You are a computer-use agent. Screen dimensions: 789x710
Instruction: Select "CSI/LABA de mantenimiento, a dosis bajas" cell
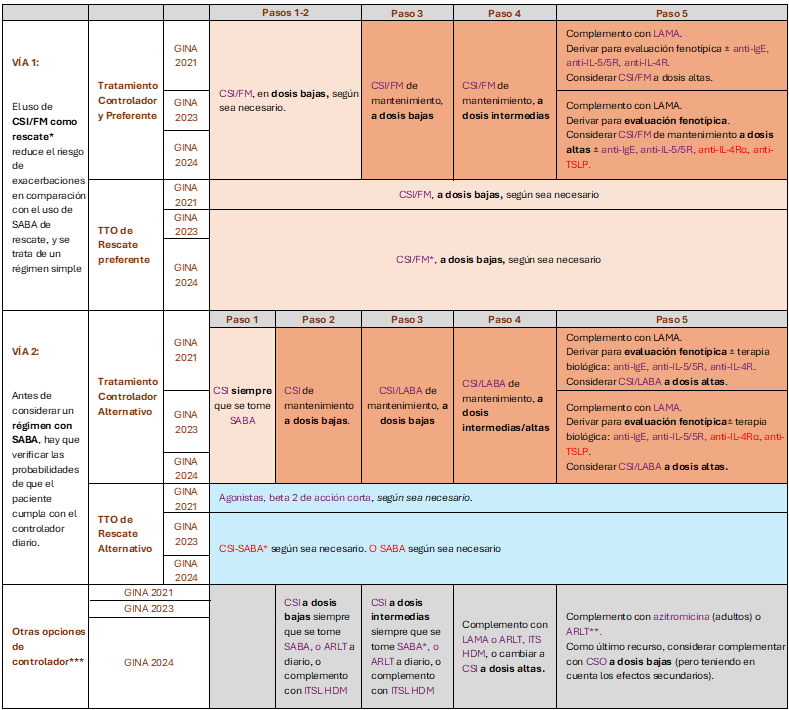coord(407,405)
